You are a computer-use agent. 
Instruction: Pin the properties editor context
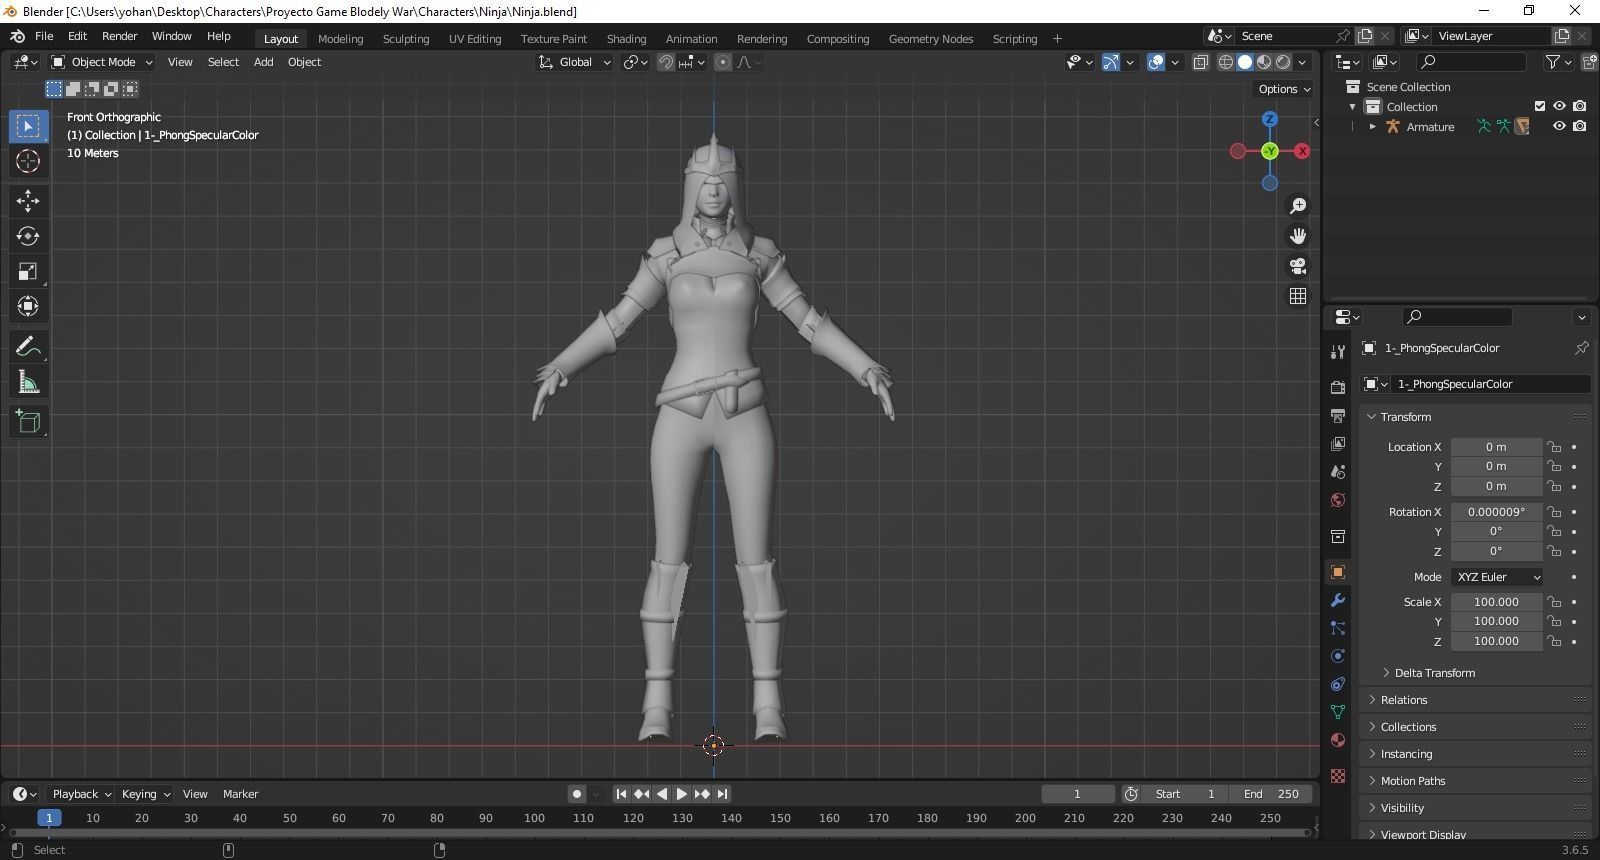(1581, 348)
